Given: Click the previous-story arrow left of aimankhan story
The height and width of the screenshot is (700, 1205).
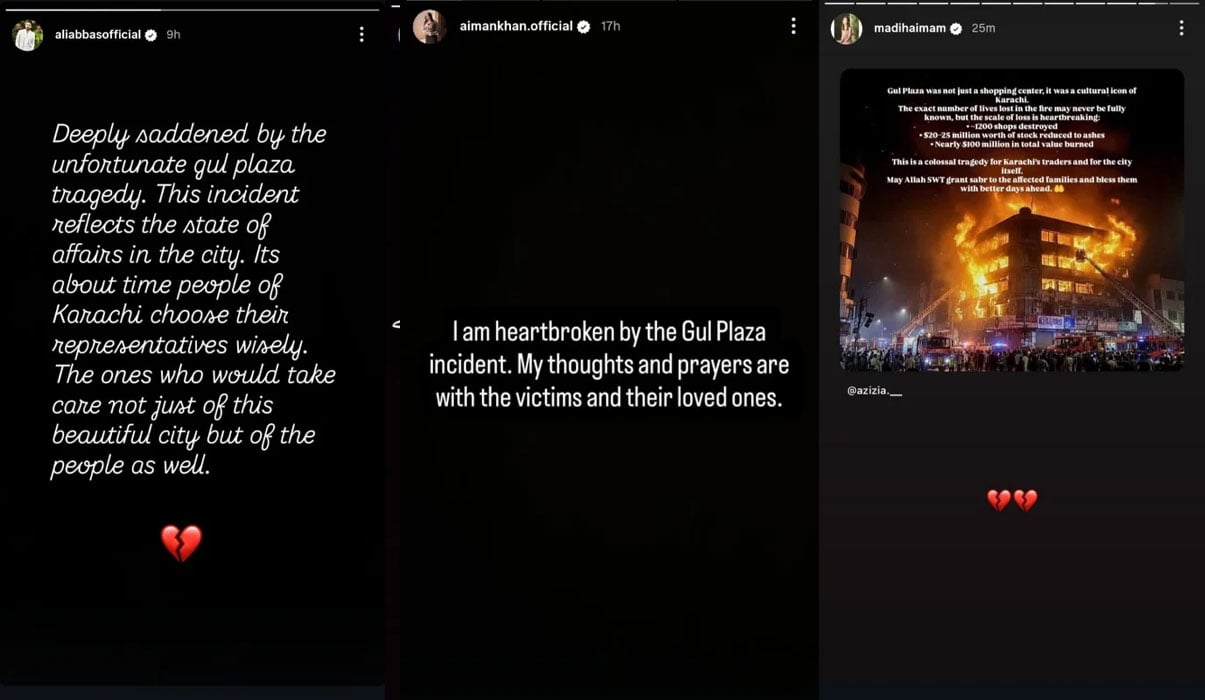Looking at the screenshot, I should [x=395, y=325].
